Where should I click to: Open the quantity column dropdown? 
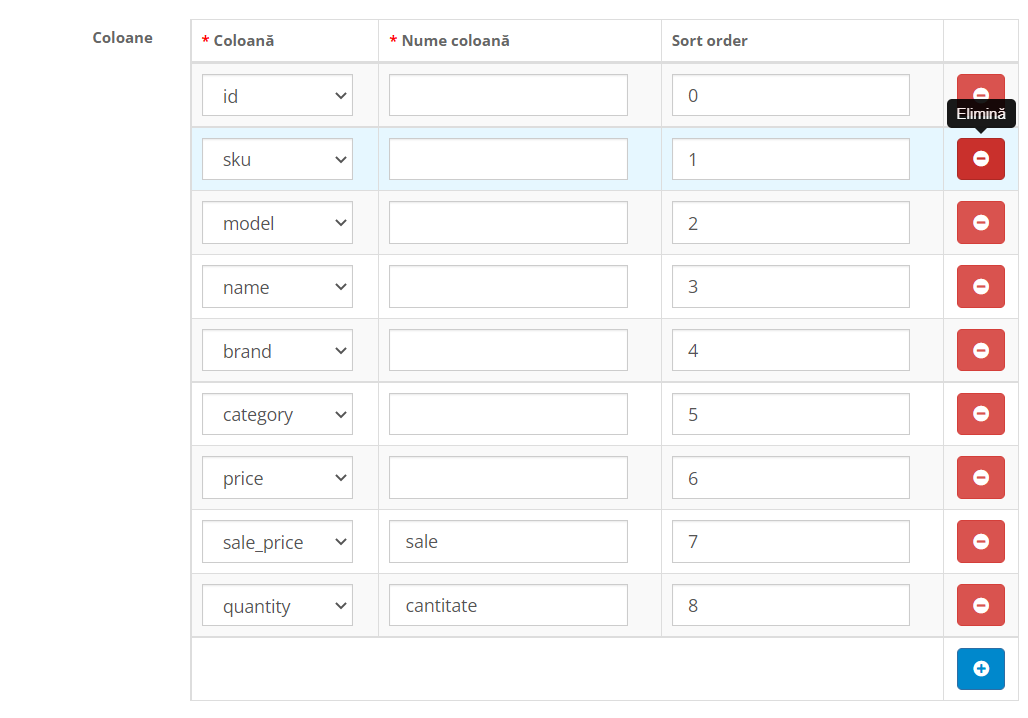click(277, 606)
